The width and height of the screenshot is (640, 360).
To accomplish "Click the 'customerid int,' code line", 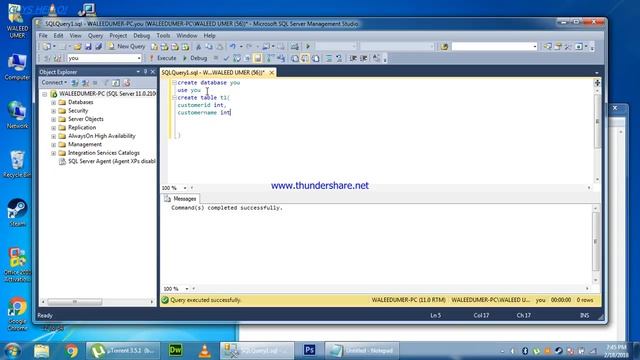I will click(202, 105).
